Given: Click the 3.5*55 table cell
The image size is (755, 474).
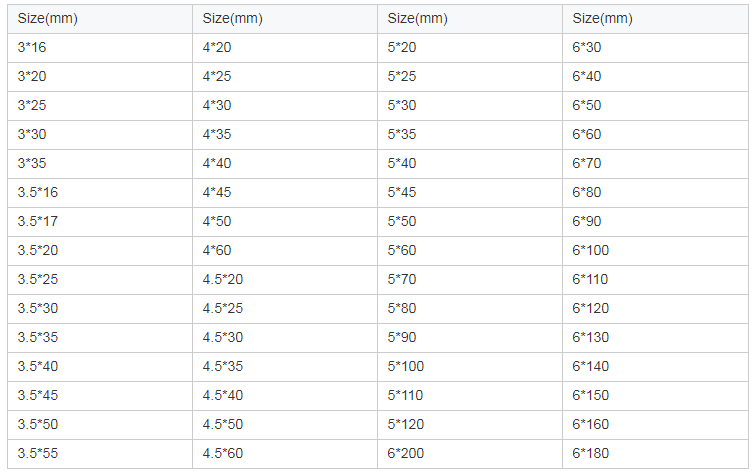Looking at the screenshot, I should pos(100,454).
